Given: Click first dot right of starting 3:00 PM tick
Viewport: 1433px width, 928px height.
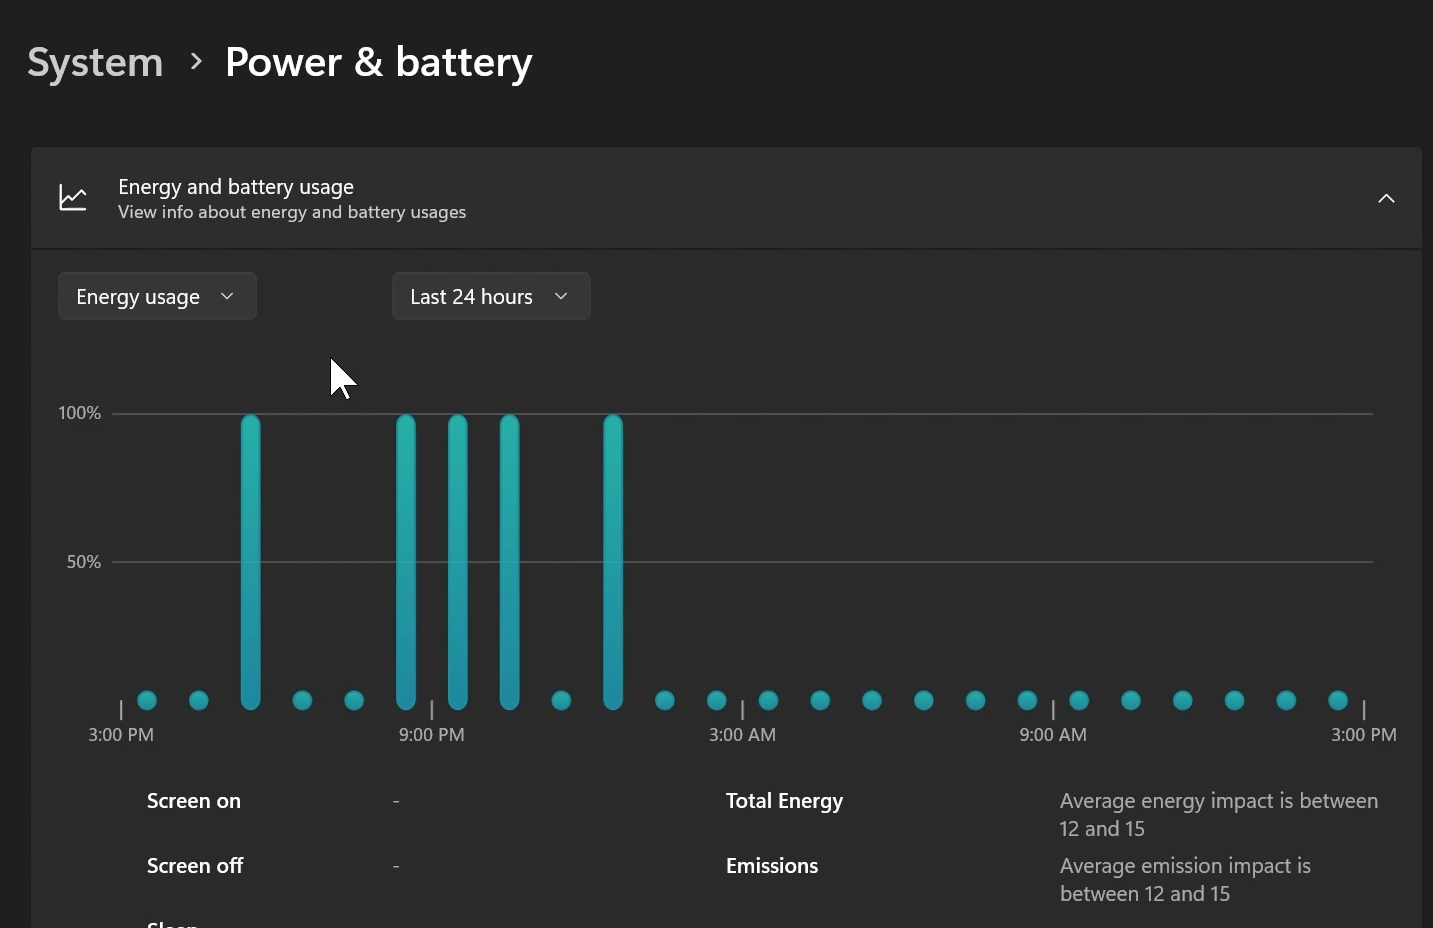Looking at the screenshot, I should tap(147, 700).
